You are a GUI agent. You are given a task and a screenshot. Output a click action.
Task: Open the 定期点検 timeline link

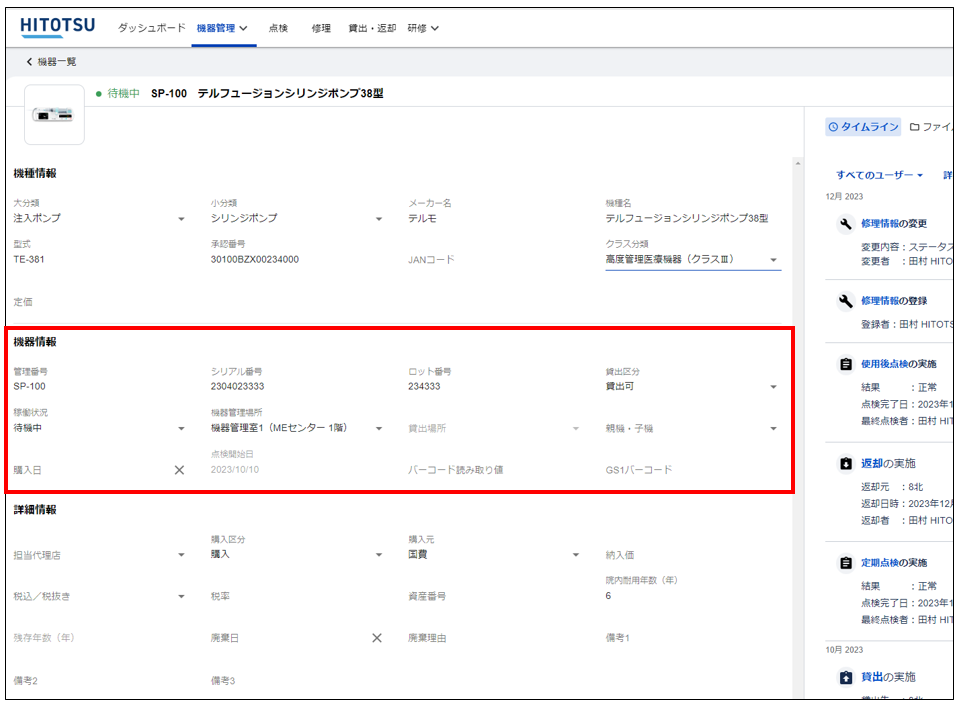point(880,563)
